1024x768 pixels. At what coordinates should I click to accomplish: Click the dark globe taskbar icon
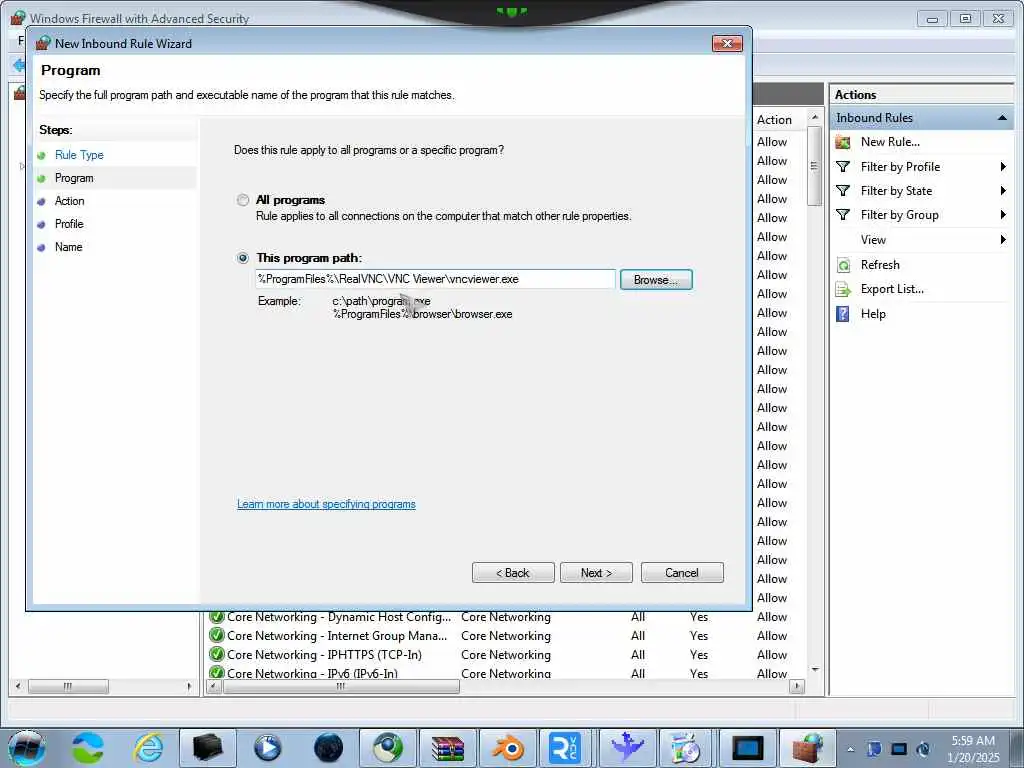click(328, 748)
